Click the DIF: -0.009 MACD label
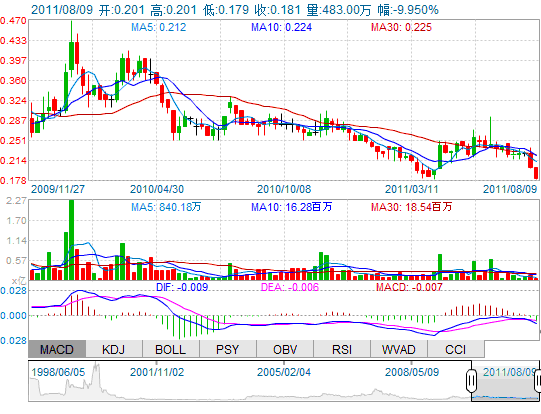 [182, 287]
